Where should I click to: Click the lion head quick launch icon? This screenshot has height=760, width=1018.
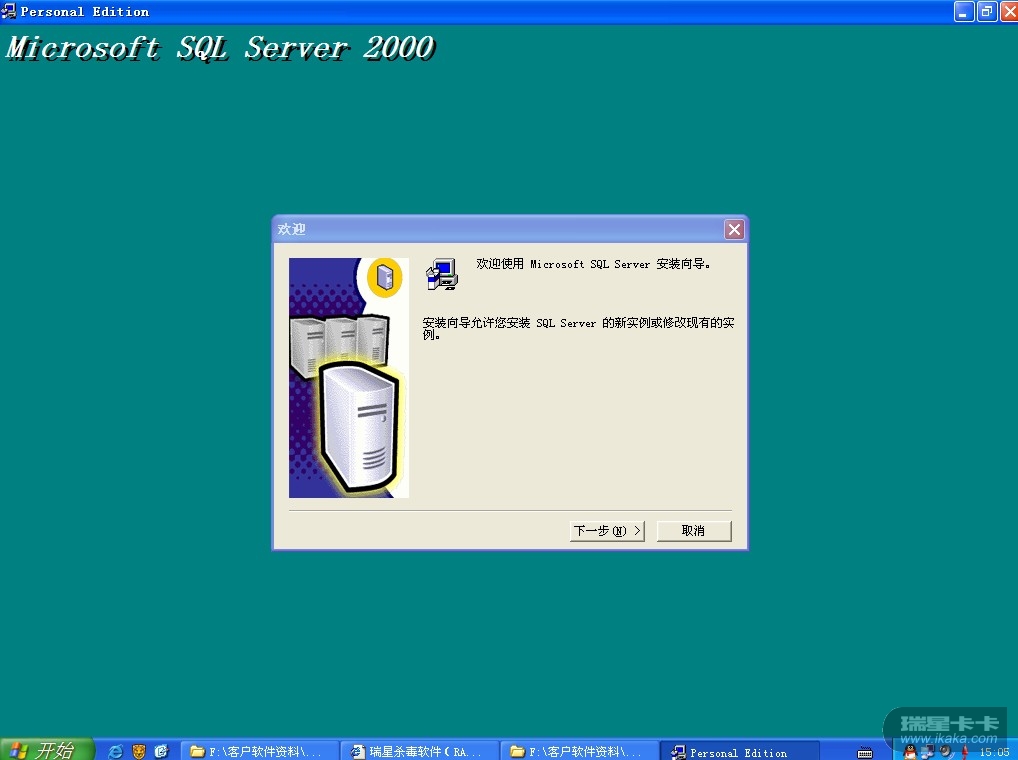point(139,751)
